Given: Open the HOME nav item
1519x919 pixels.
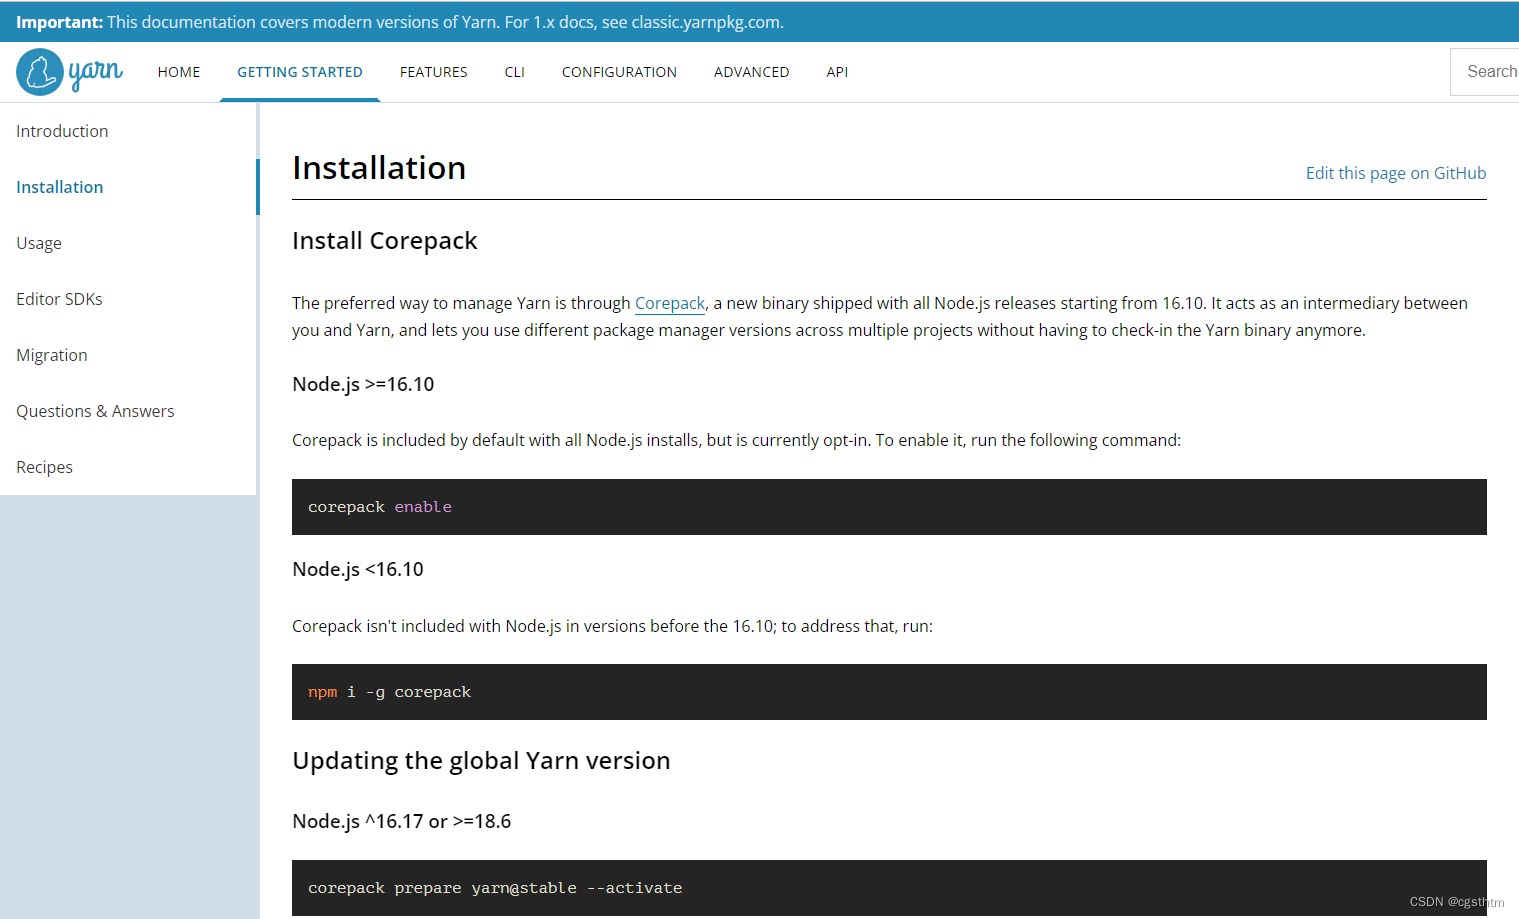Looking at the screenshot, I should 179,72.
